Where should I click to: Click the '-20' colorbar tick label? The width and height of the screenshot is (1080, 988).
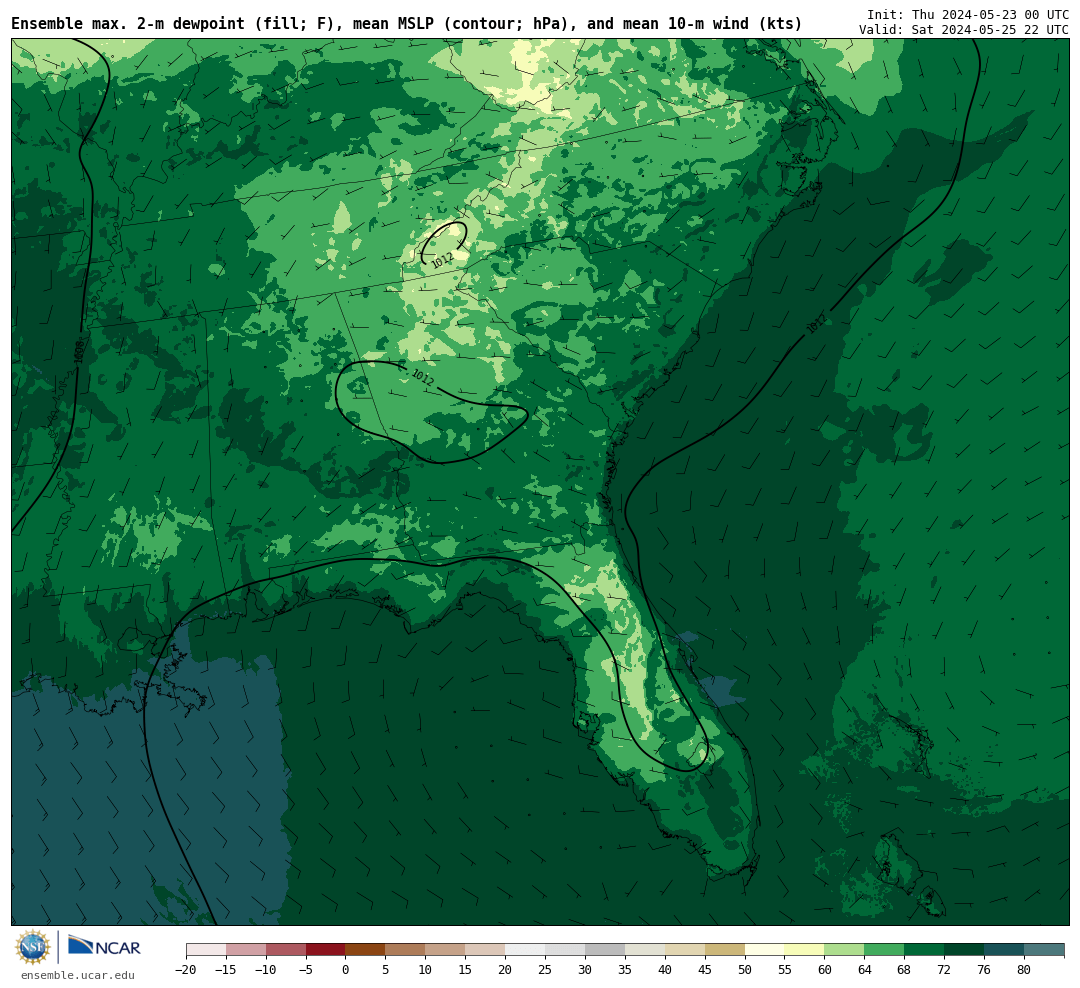pos(185,970)
